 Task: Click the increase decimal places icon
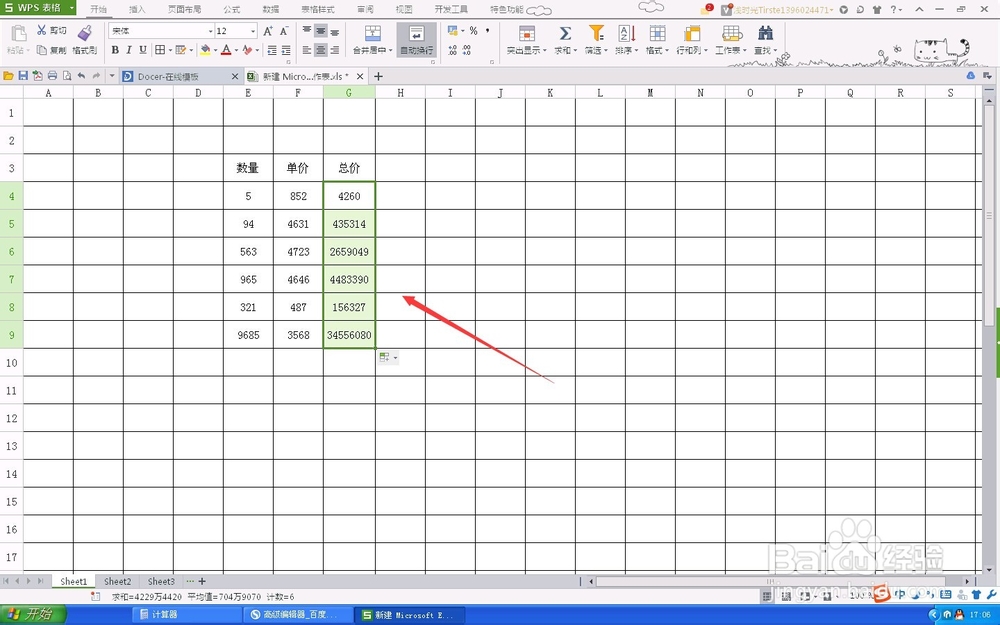(x=453, y=50)
